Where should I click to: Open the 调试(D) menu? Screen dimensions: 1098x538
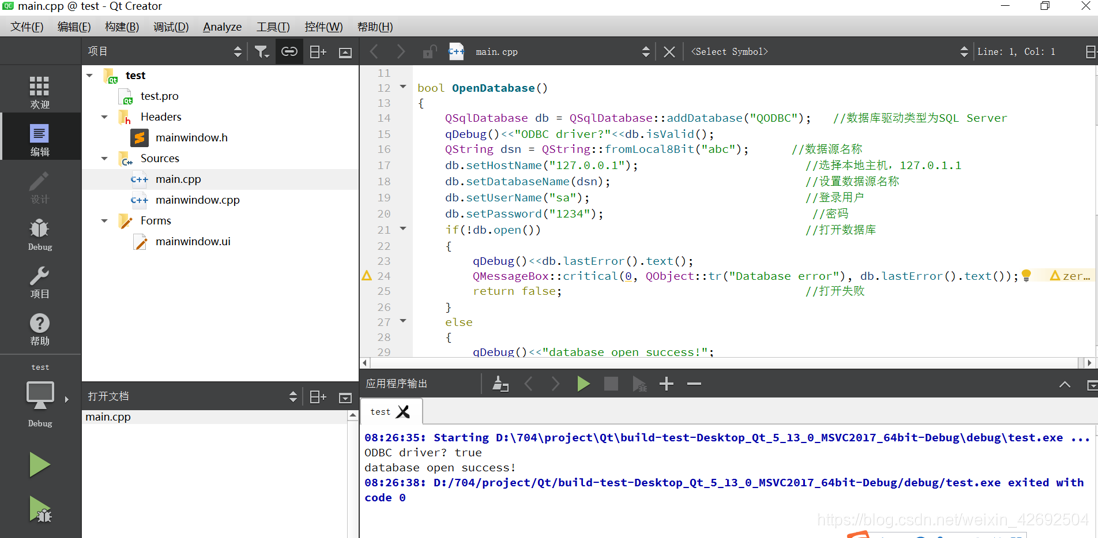[171, 27]
